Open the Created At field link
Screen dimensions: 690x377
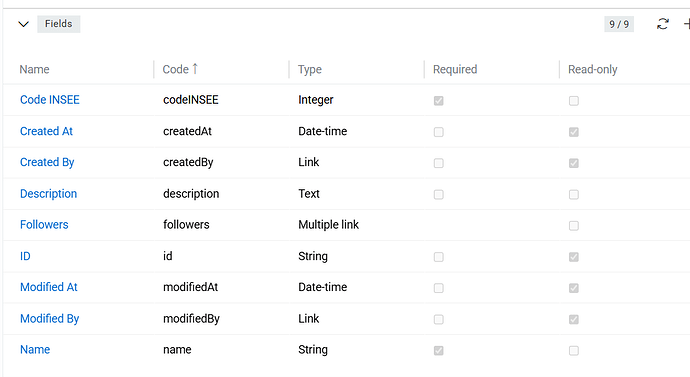[x=46, y=131]
